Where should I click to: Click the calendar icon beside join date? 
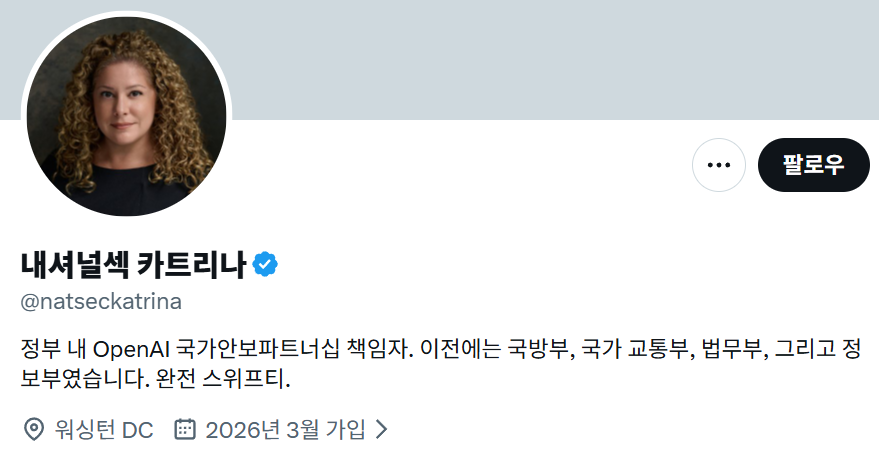185,429
